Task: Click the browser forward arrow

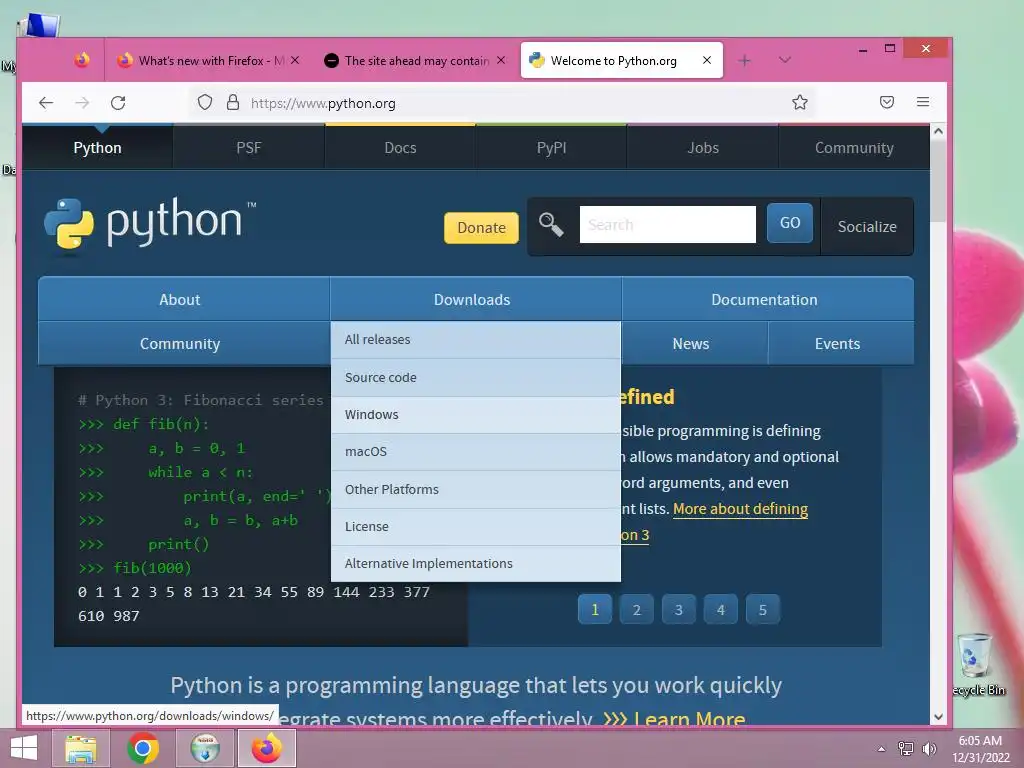Action: (82, 103)
